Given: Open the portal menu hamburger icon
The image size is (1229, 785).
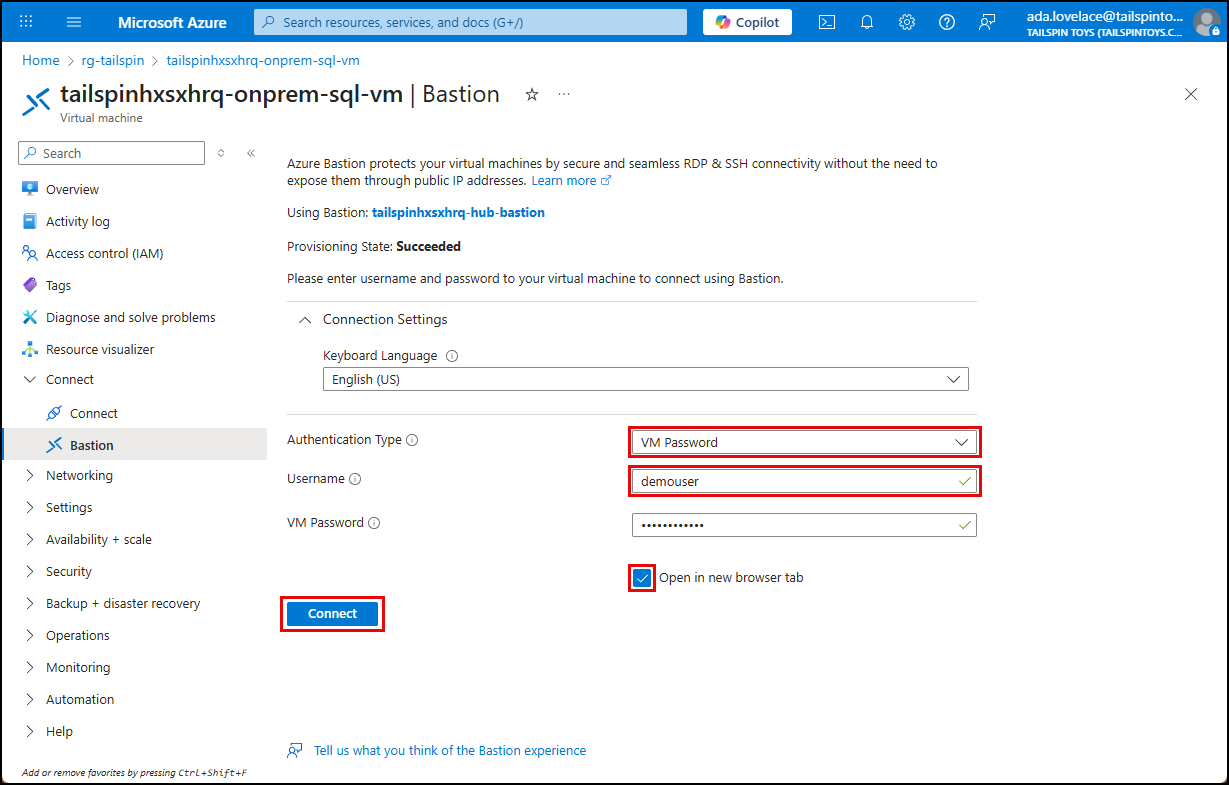Looking at the screenshot, I should (73, 21).
